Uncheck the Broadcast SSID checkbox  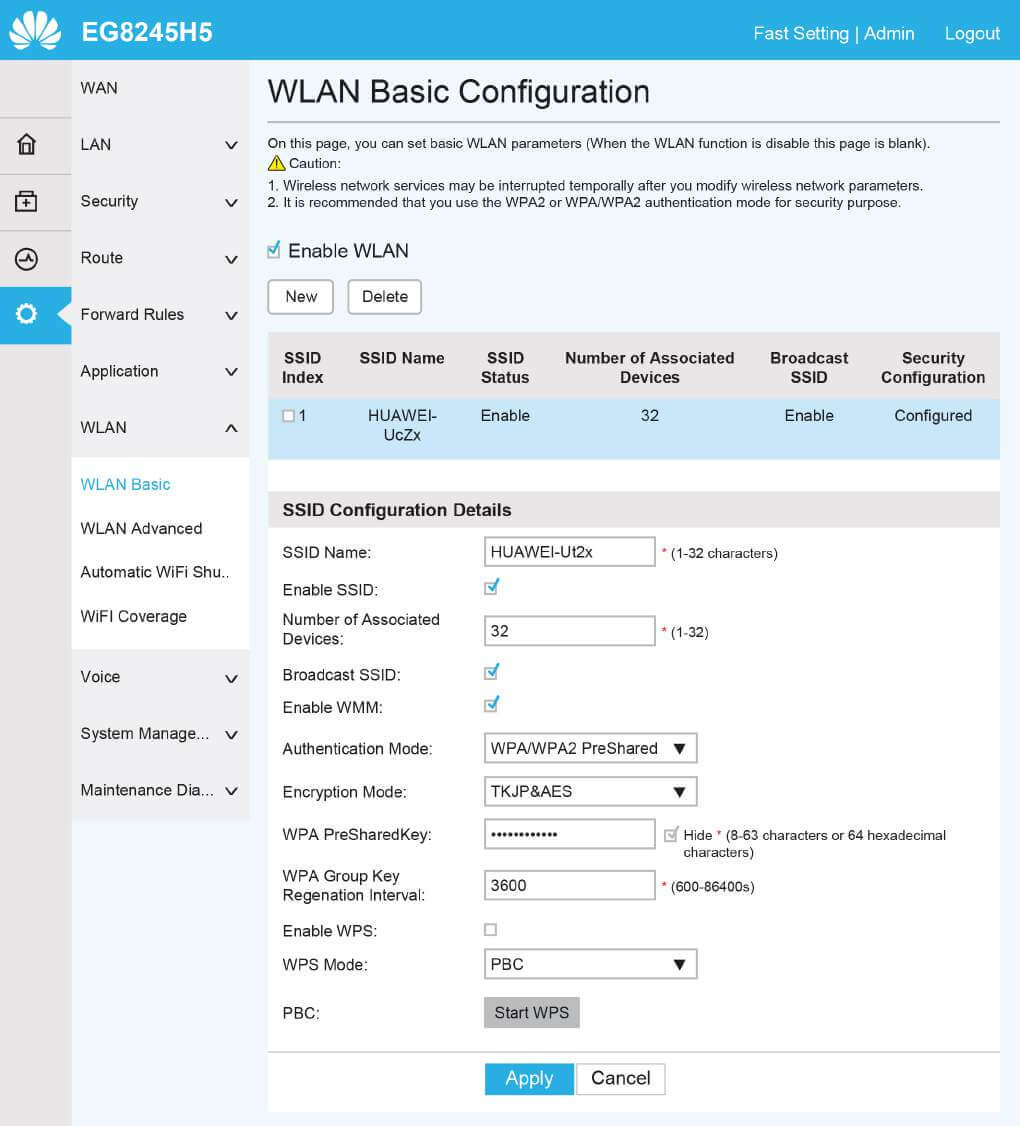coord(491,672)
